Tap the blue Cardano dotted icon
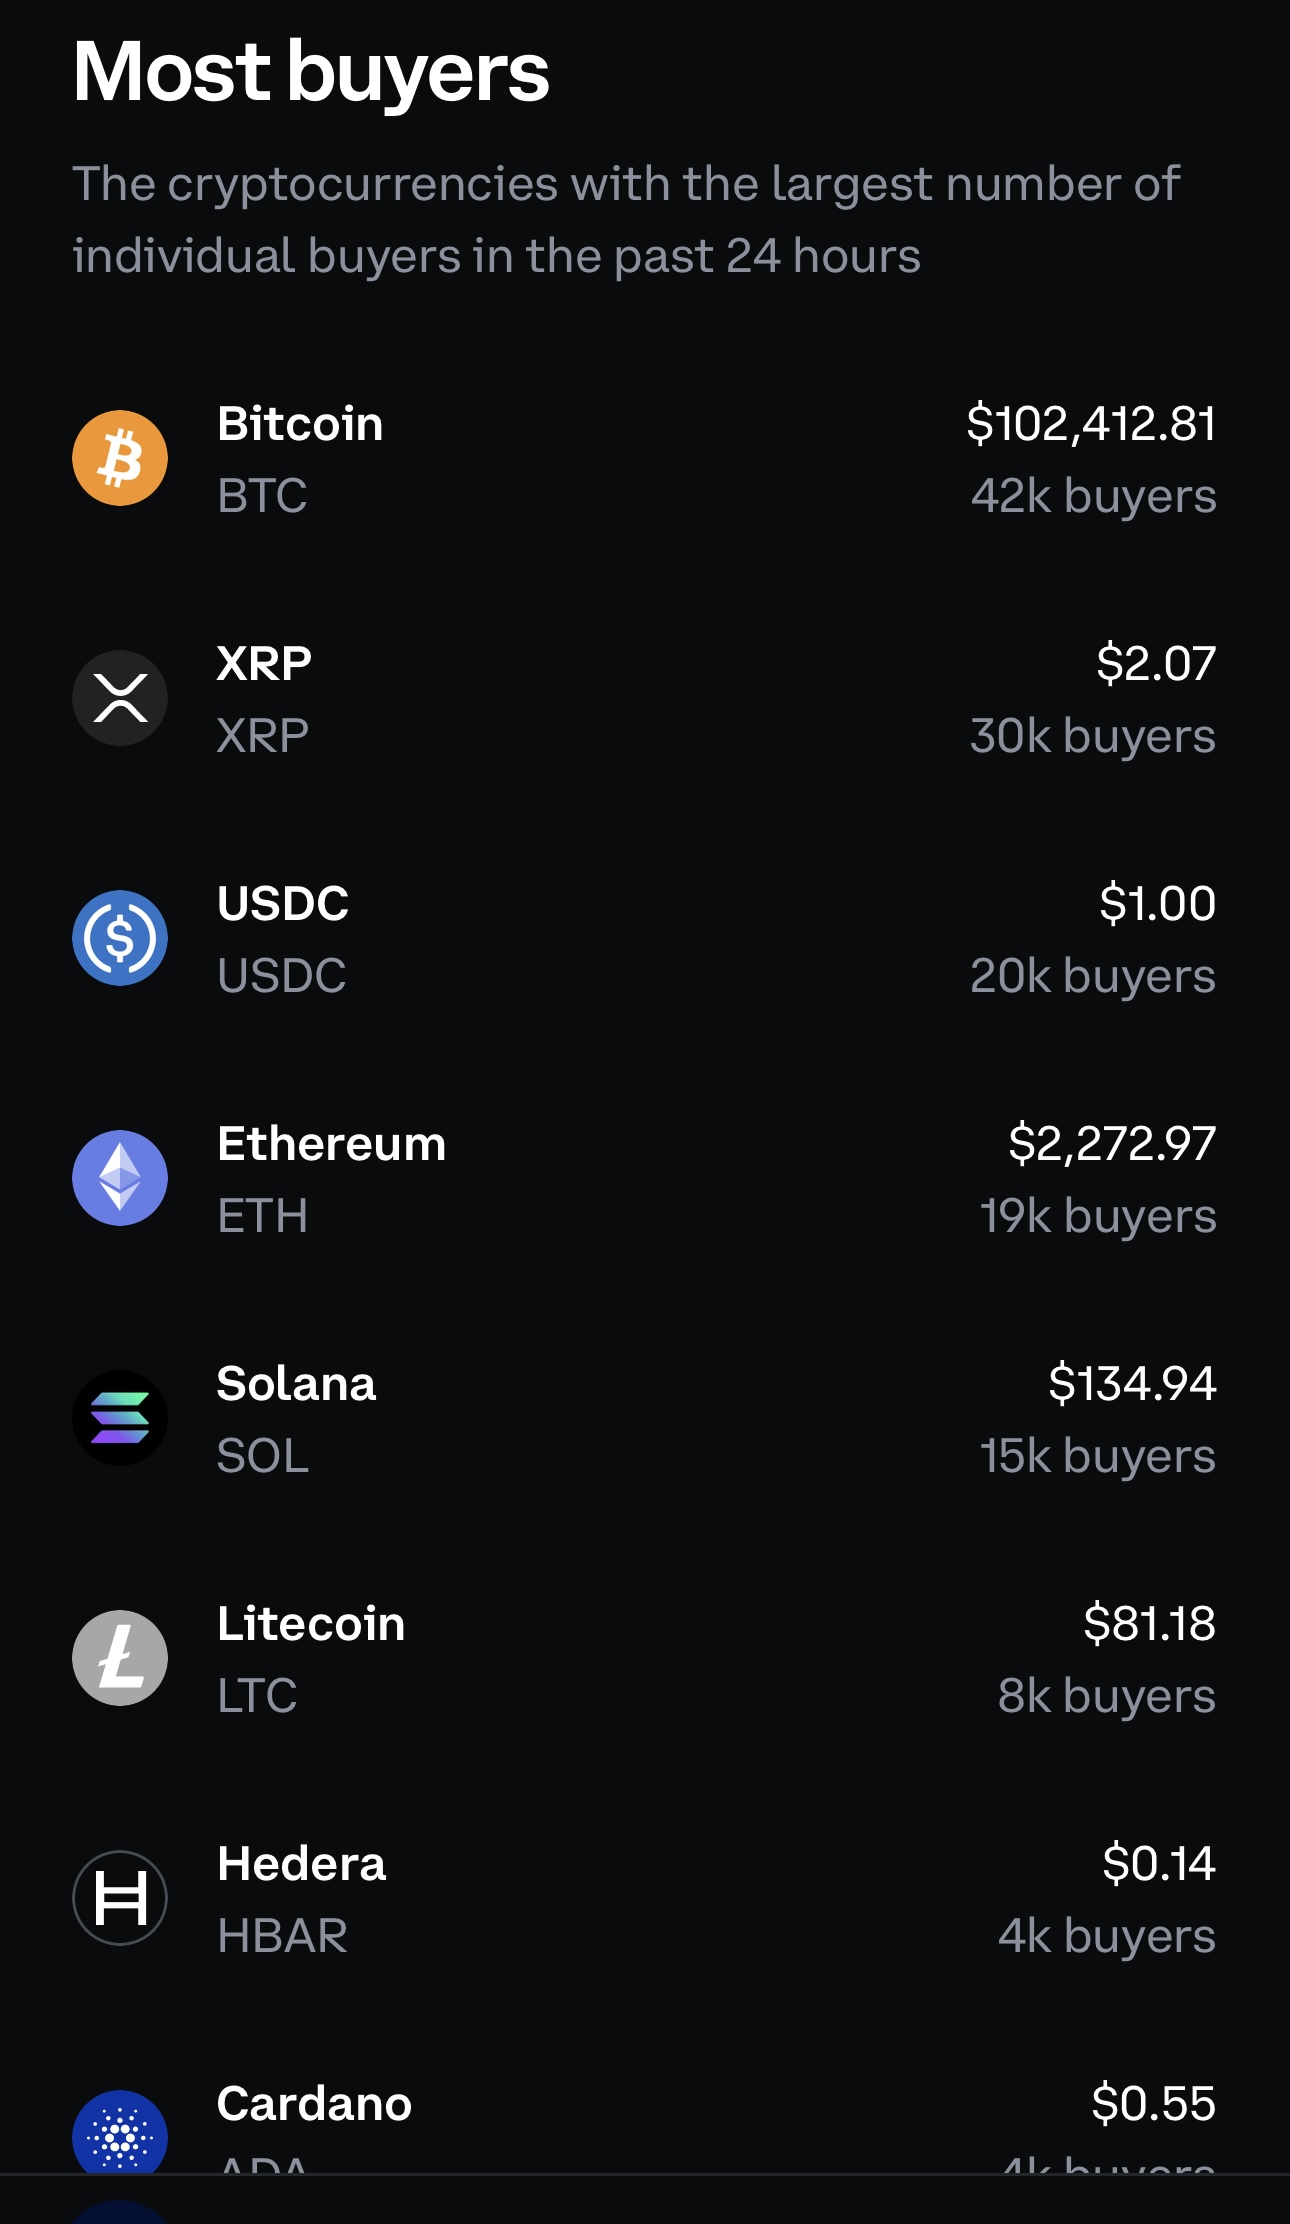 pyautogui.click(x=120, y=2132)
